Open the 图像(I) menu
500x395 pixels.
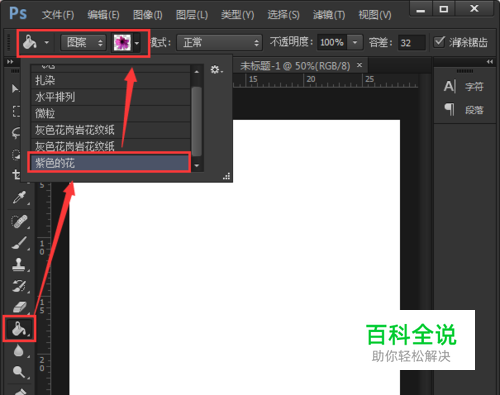point(148,15)
